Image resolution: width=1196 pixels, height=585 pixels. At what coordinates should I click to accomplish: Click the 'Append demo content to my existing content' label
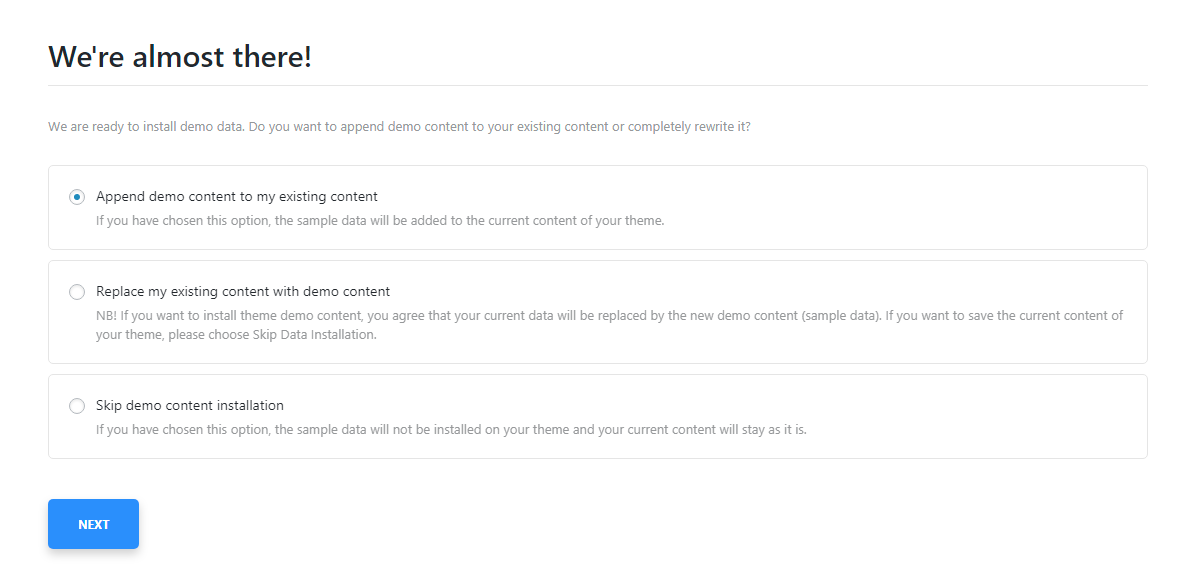[237, 197]
